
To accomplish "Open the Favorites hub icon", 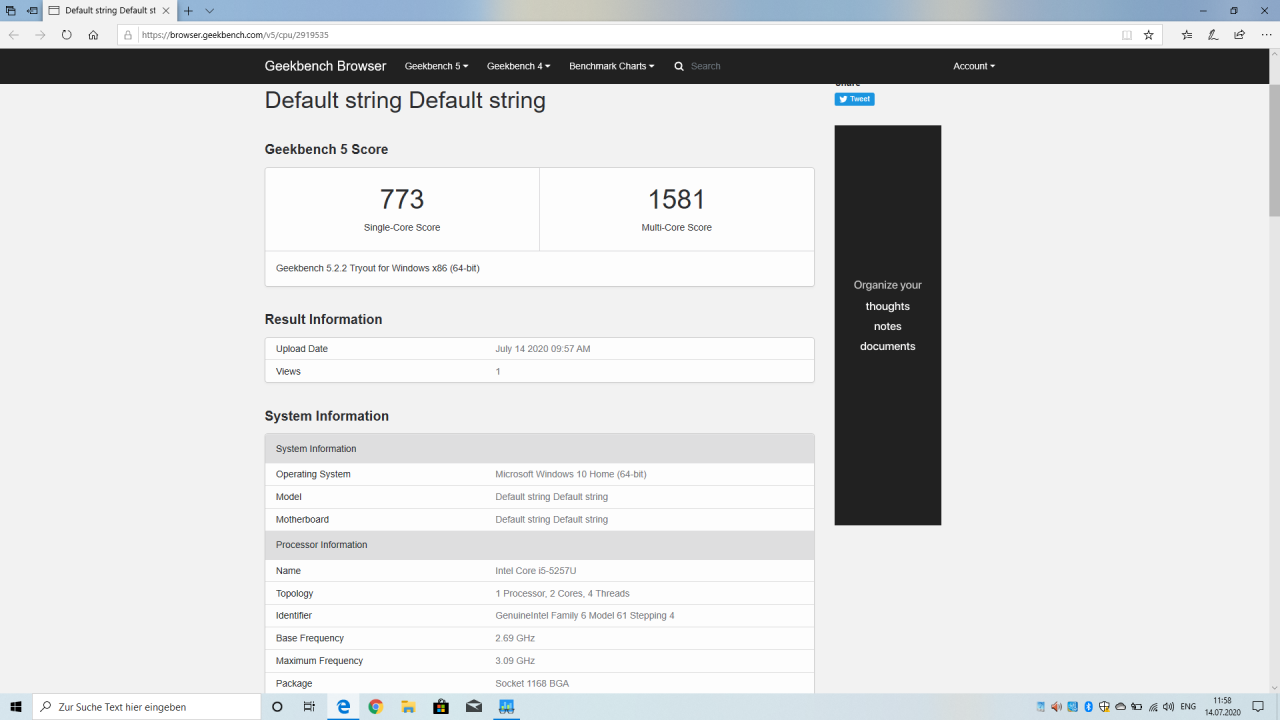I will [1187, 34].
